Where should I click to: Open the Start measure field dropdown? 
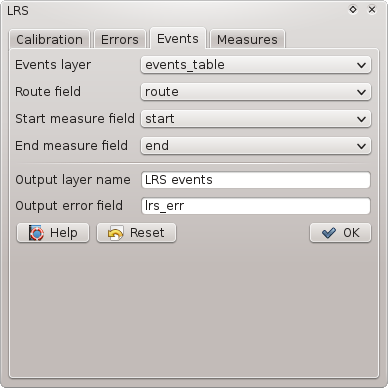pos(256,119)
